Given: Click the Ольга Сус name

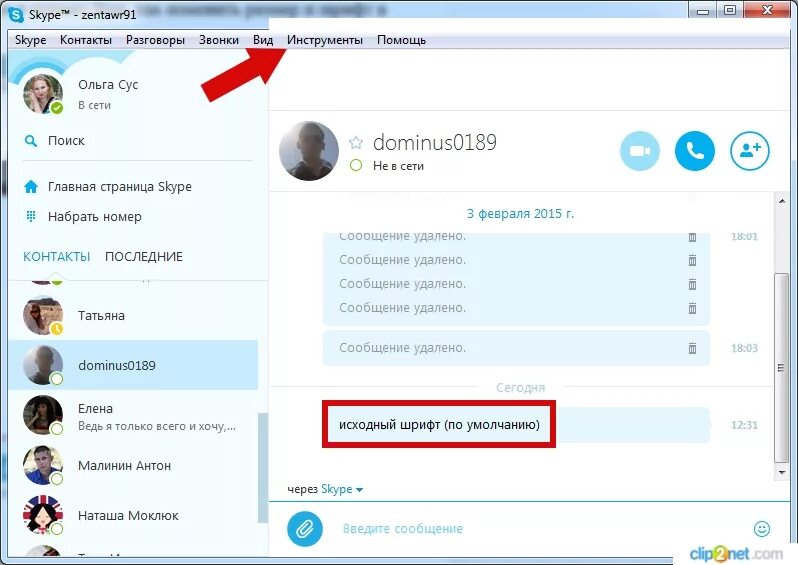Looking at the screenshot, I should [x=108, y=84].
